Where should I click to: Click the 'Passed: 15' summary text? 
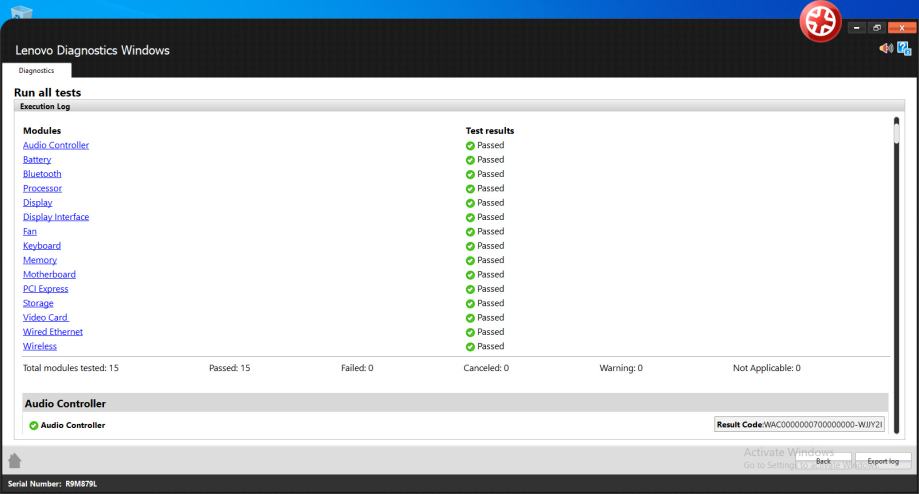click(x=230, y=368)
